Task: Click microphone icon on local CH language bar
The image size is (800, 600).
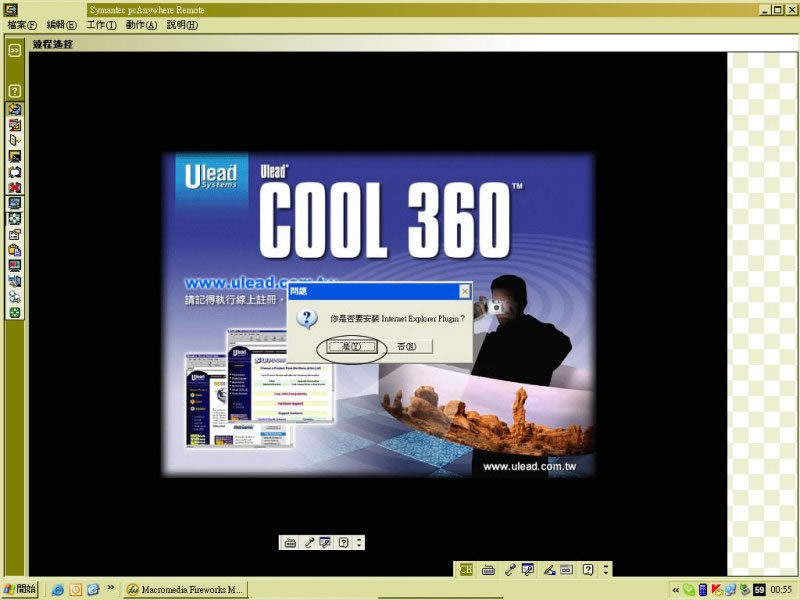Action: [x=510, y=570]
